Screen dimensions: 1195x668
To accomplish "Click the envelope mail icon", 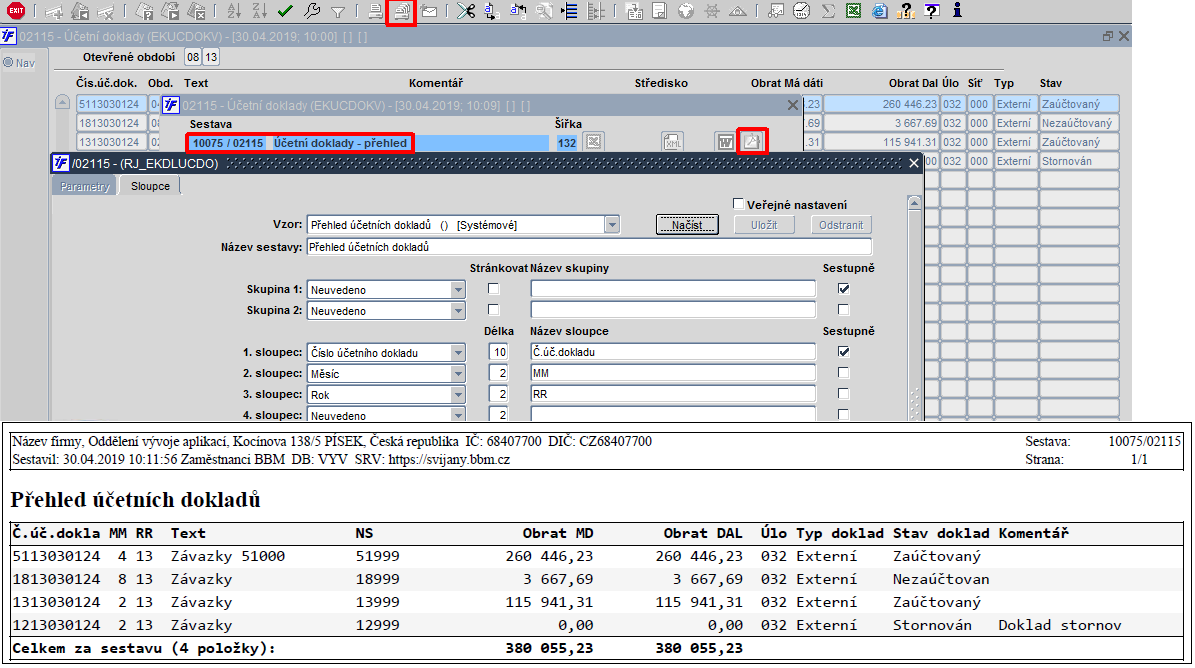I will [x=429, y=11].
